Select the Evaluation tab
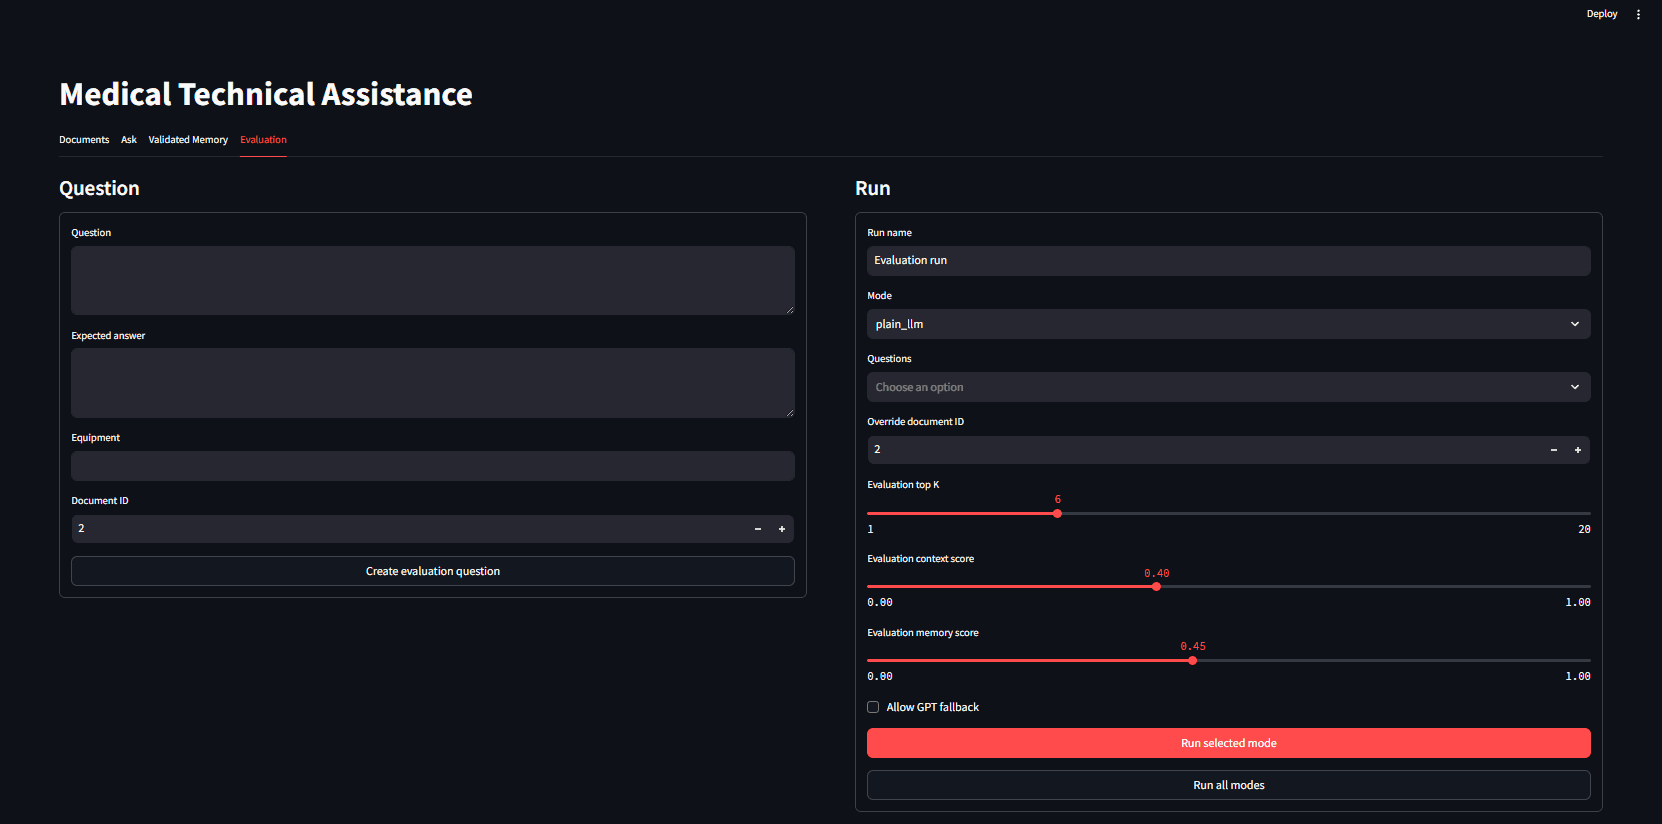This screenshot has height=824, width=1662. coord(263,140)
